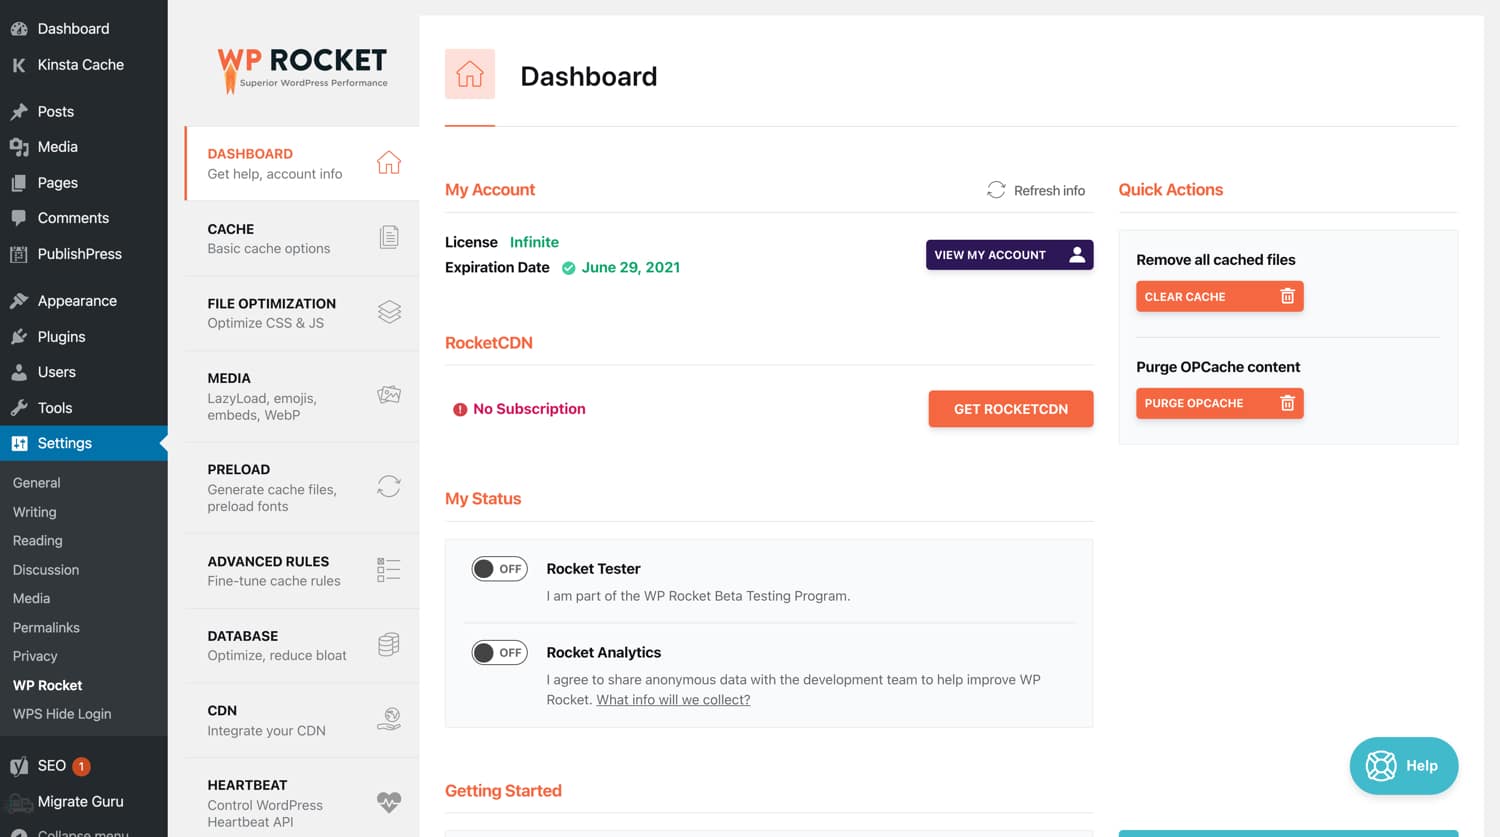Click the Clear Cache button
This screenshot has width=1500, height=837.
pyautogui.click(x=1218, y=296)
